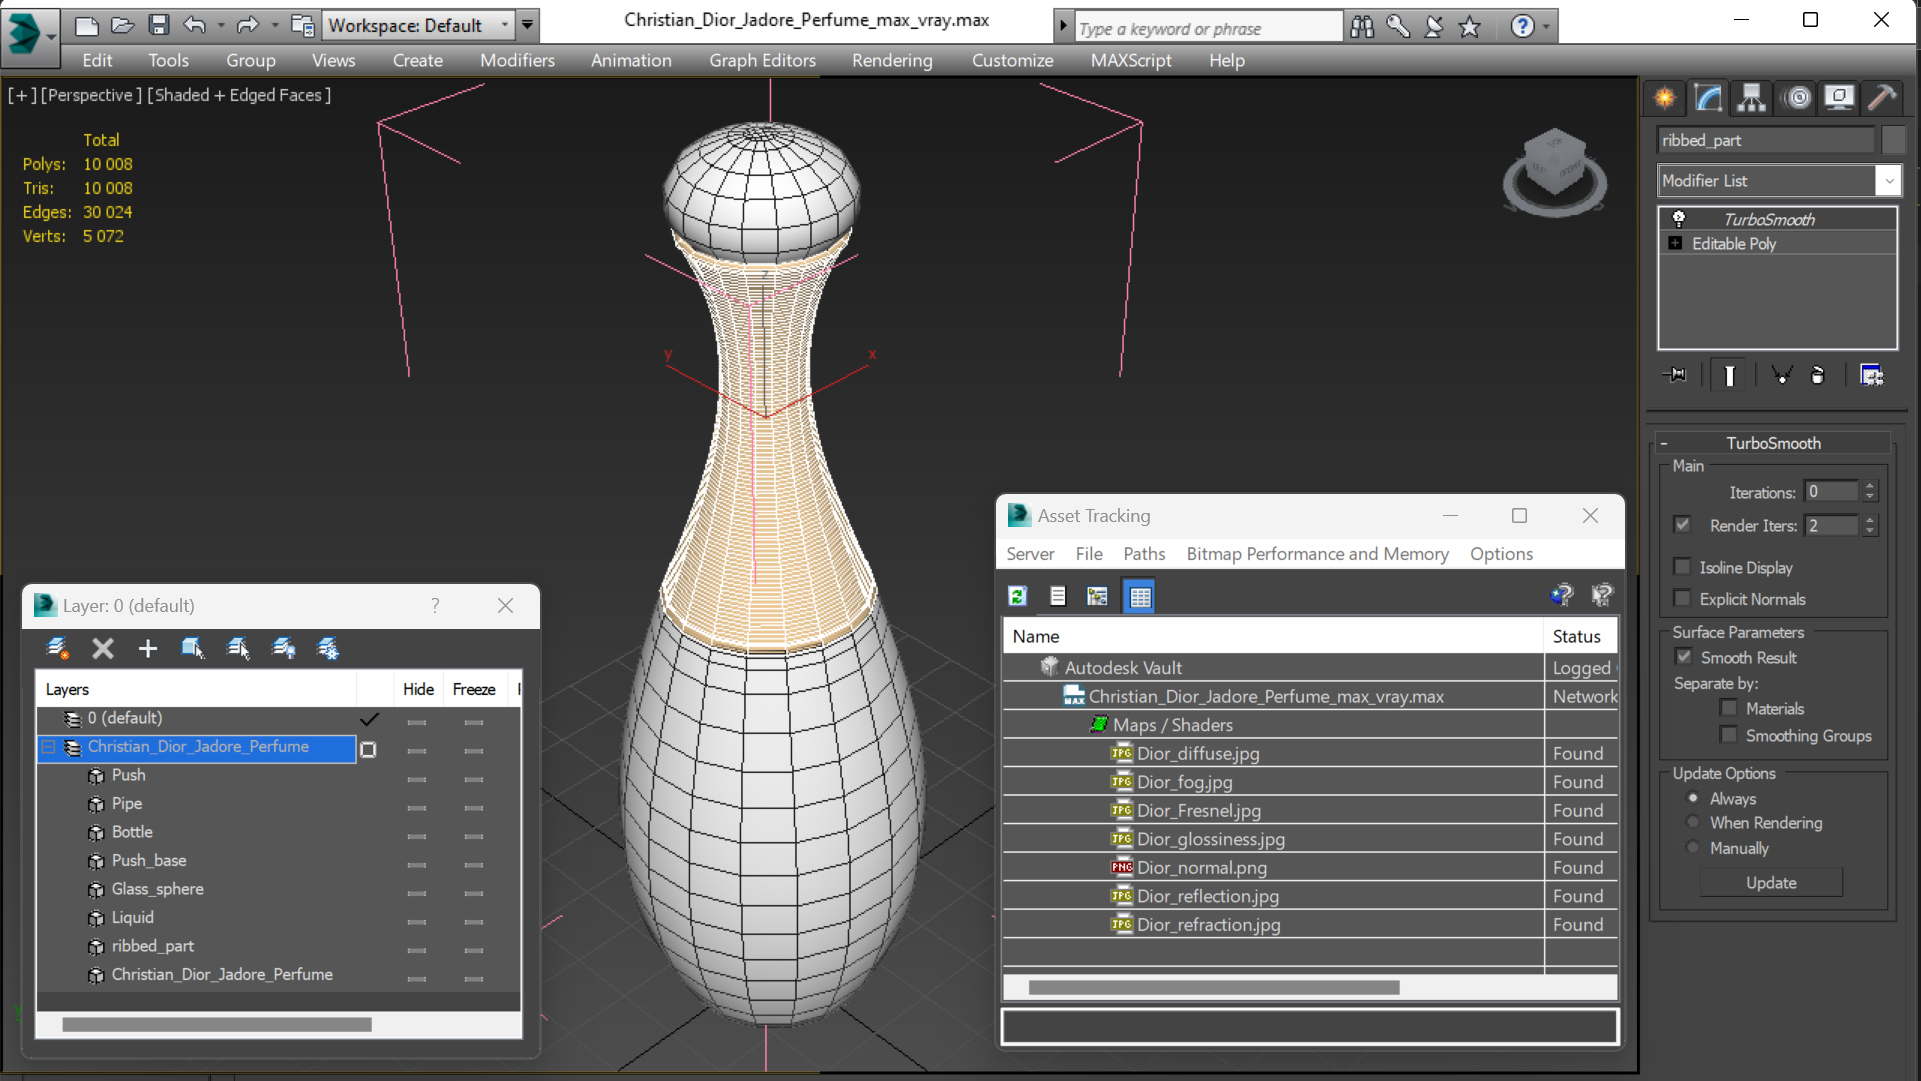Open the Rendering menu

pos(891,60)
